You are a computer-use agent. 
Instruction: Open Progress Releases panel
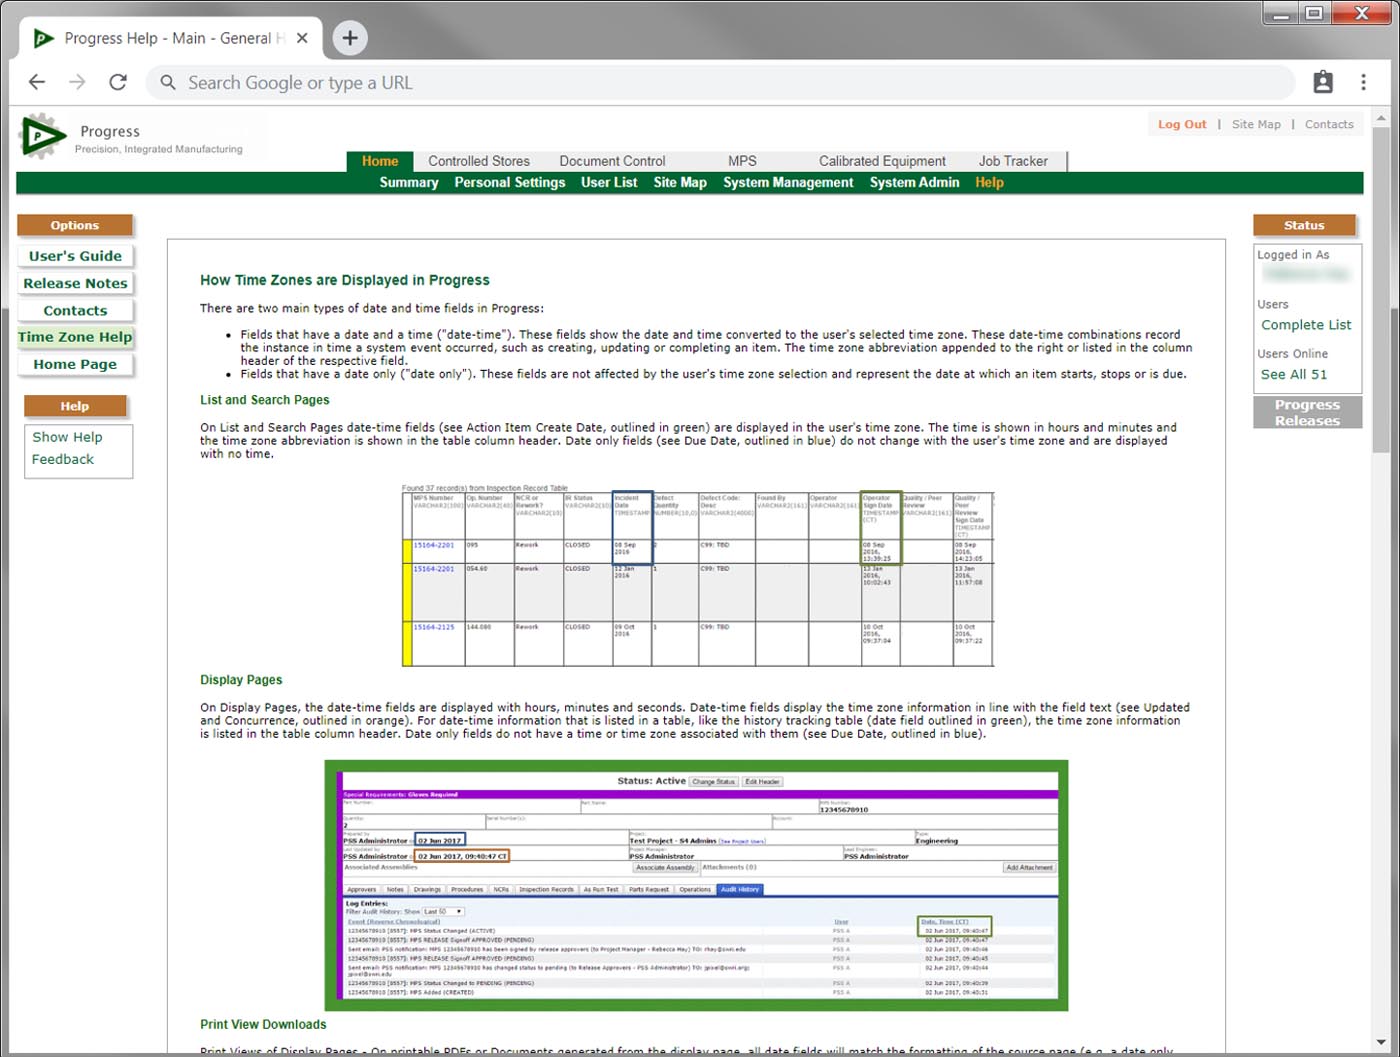[x=1307, y=412]
